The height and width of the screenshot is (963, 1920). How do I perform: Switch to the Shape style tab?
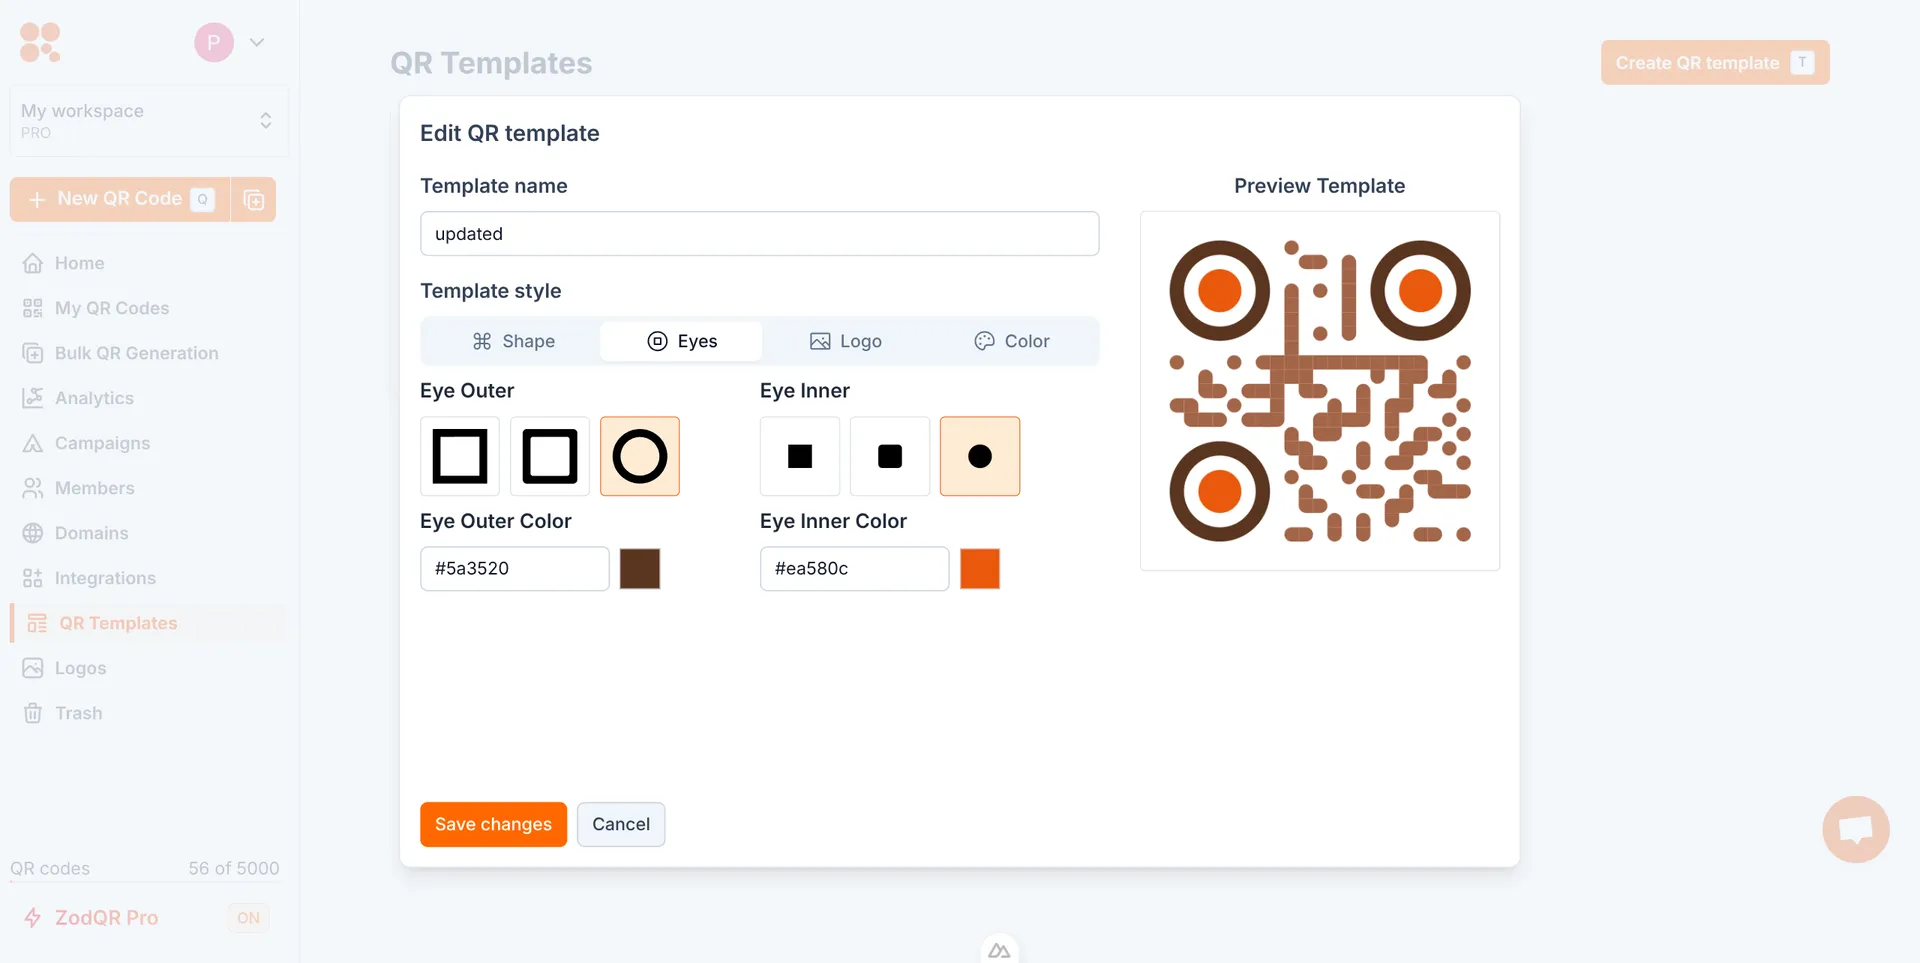click(x=513, y=341)
